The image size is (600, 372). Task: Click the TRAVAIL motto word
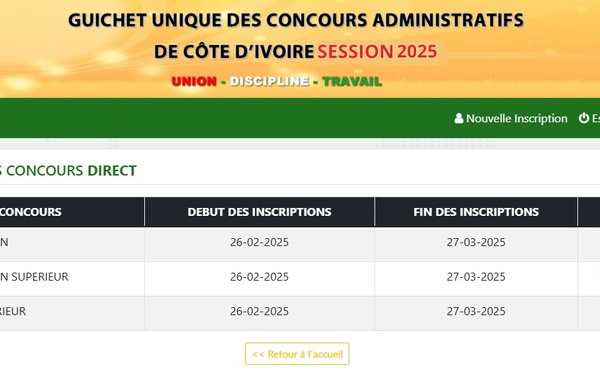point(352,82)
